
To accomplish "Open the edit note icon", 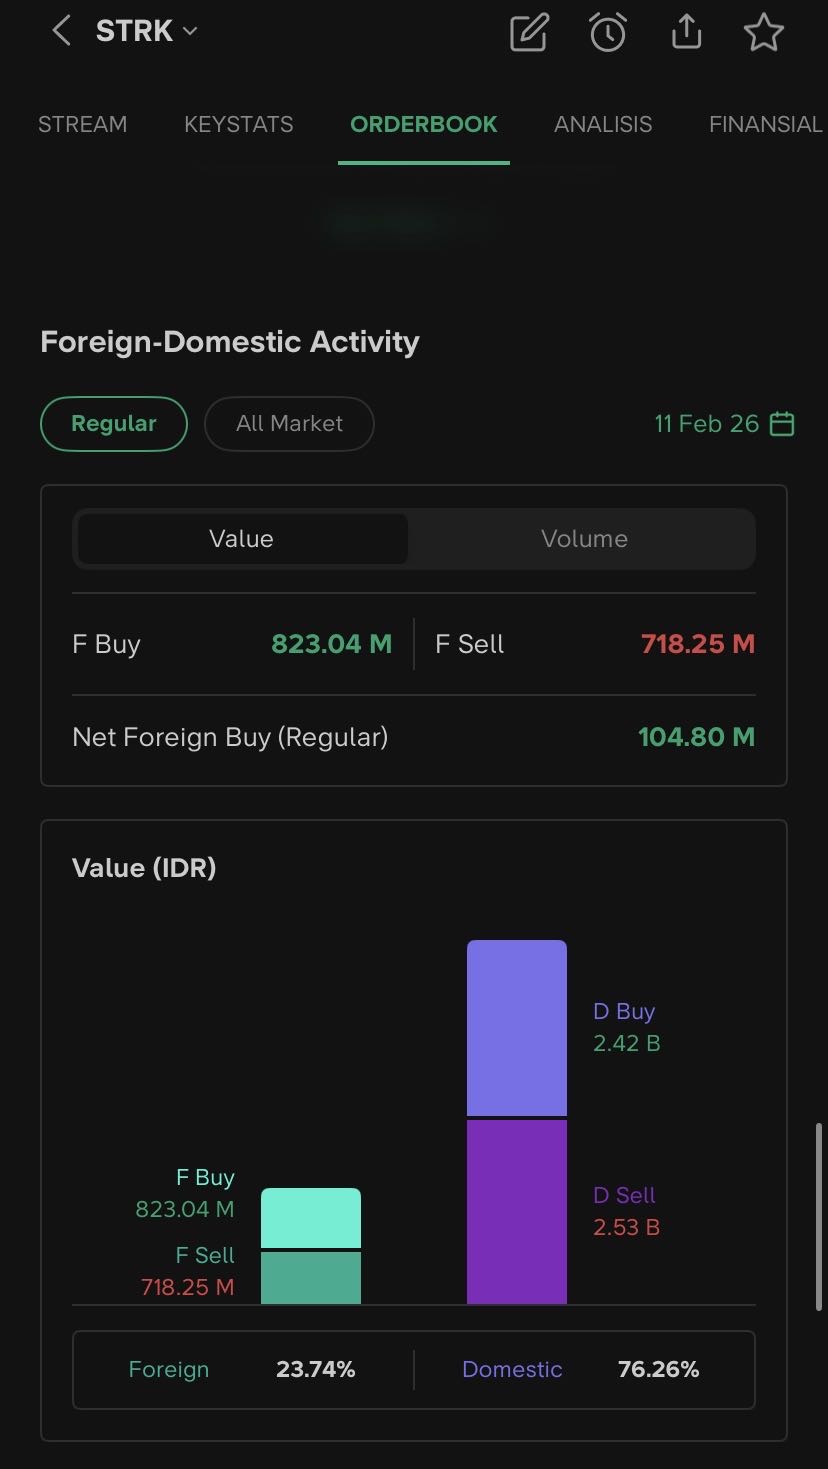I will click(529, 33).
